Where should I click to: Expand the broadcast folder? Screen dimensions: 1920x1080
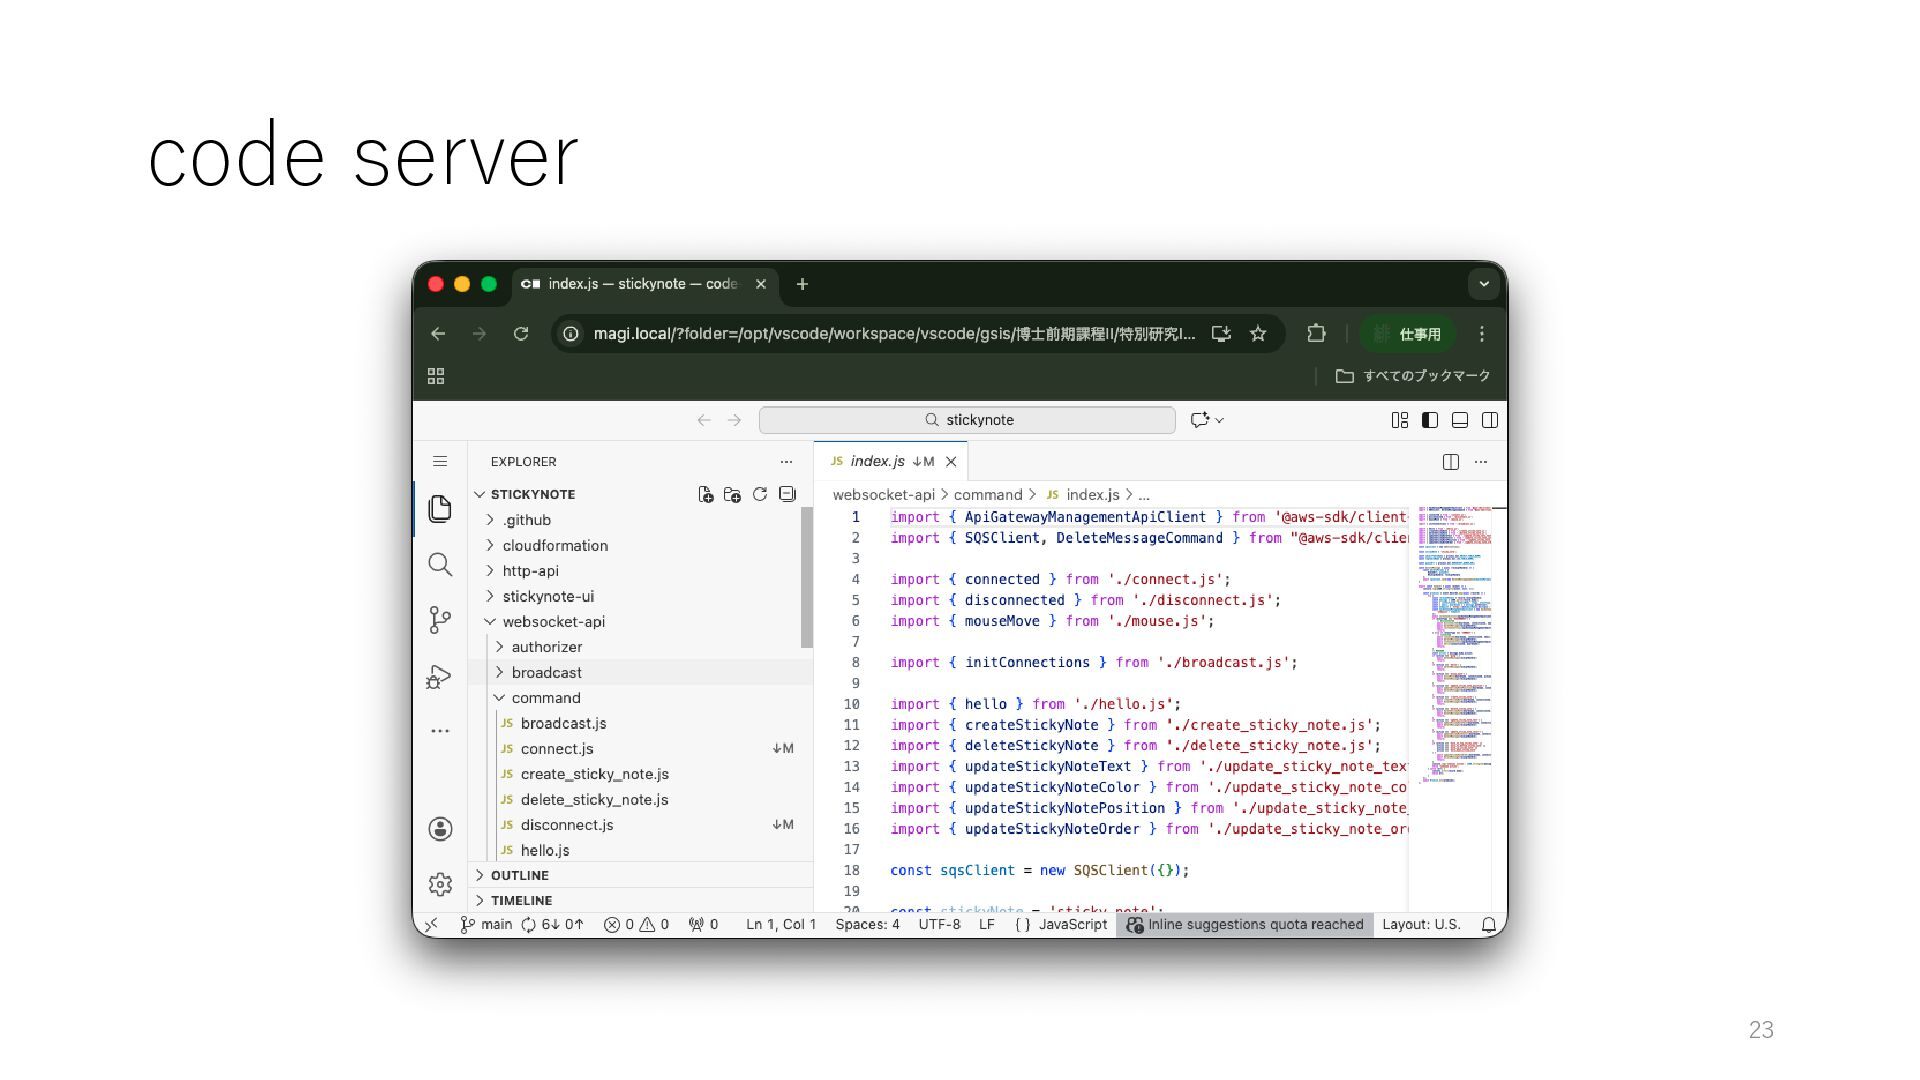pos(546,672)
